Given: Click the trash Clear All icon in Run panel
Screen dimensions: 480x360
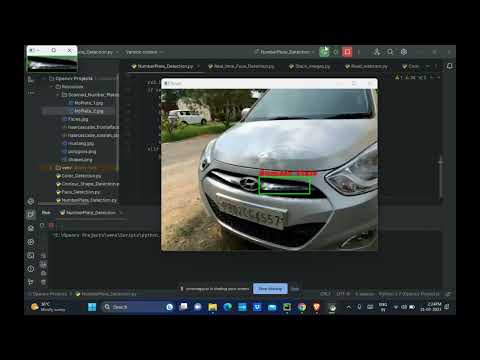Looking at the screenshot, I should coord(43,282).
